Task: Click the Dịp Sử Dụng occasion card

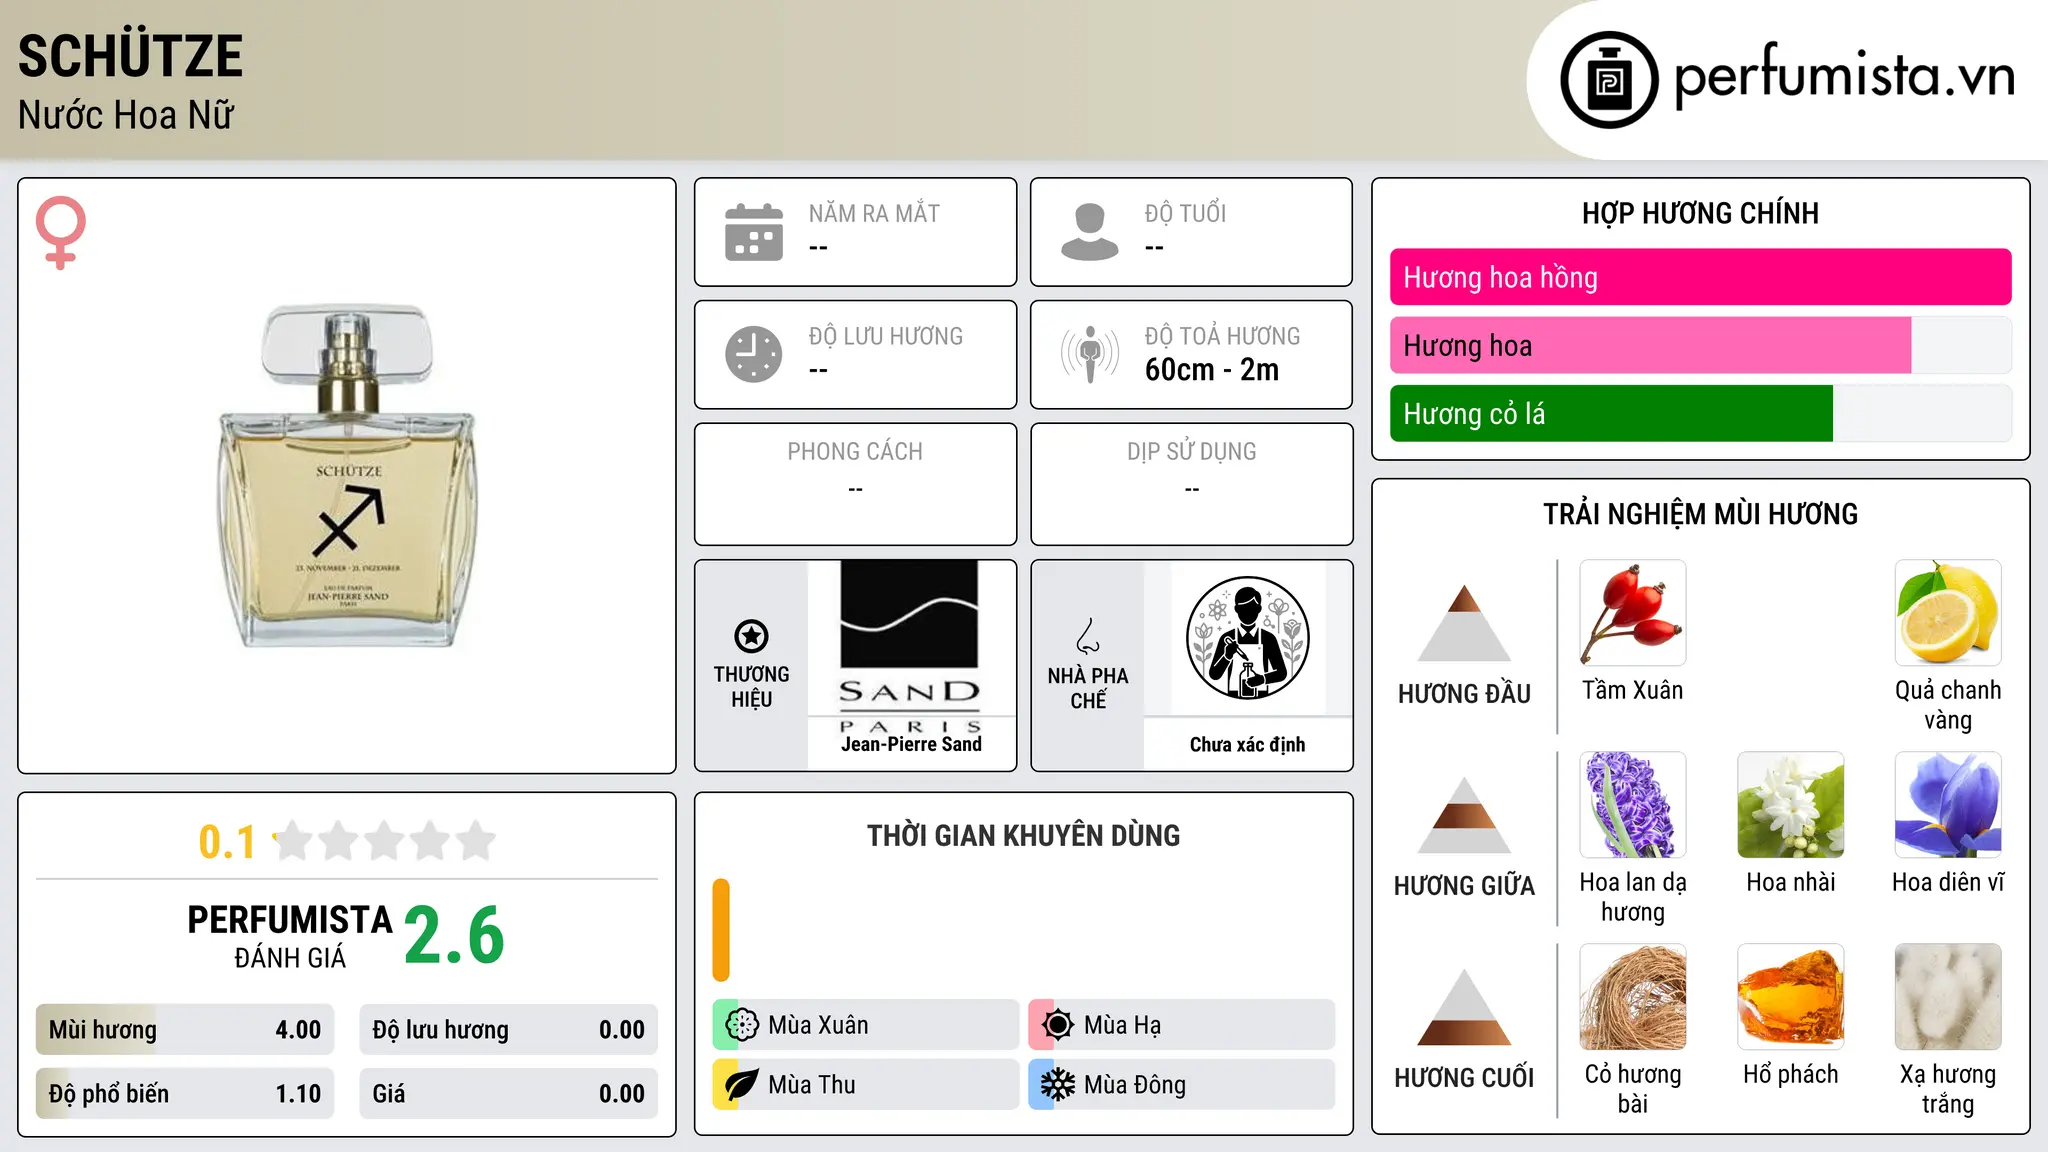Action: pos(1191,484)
